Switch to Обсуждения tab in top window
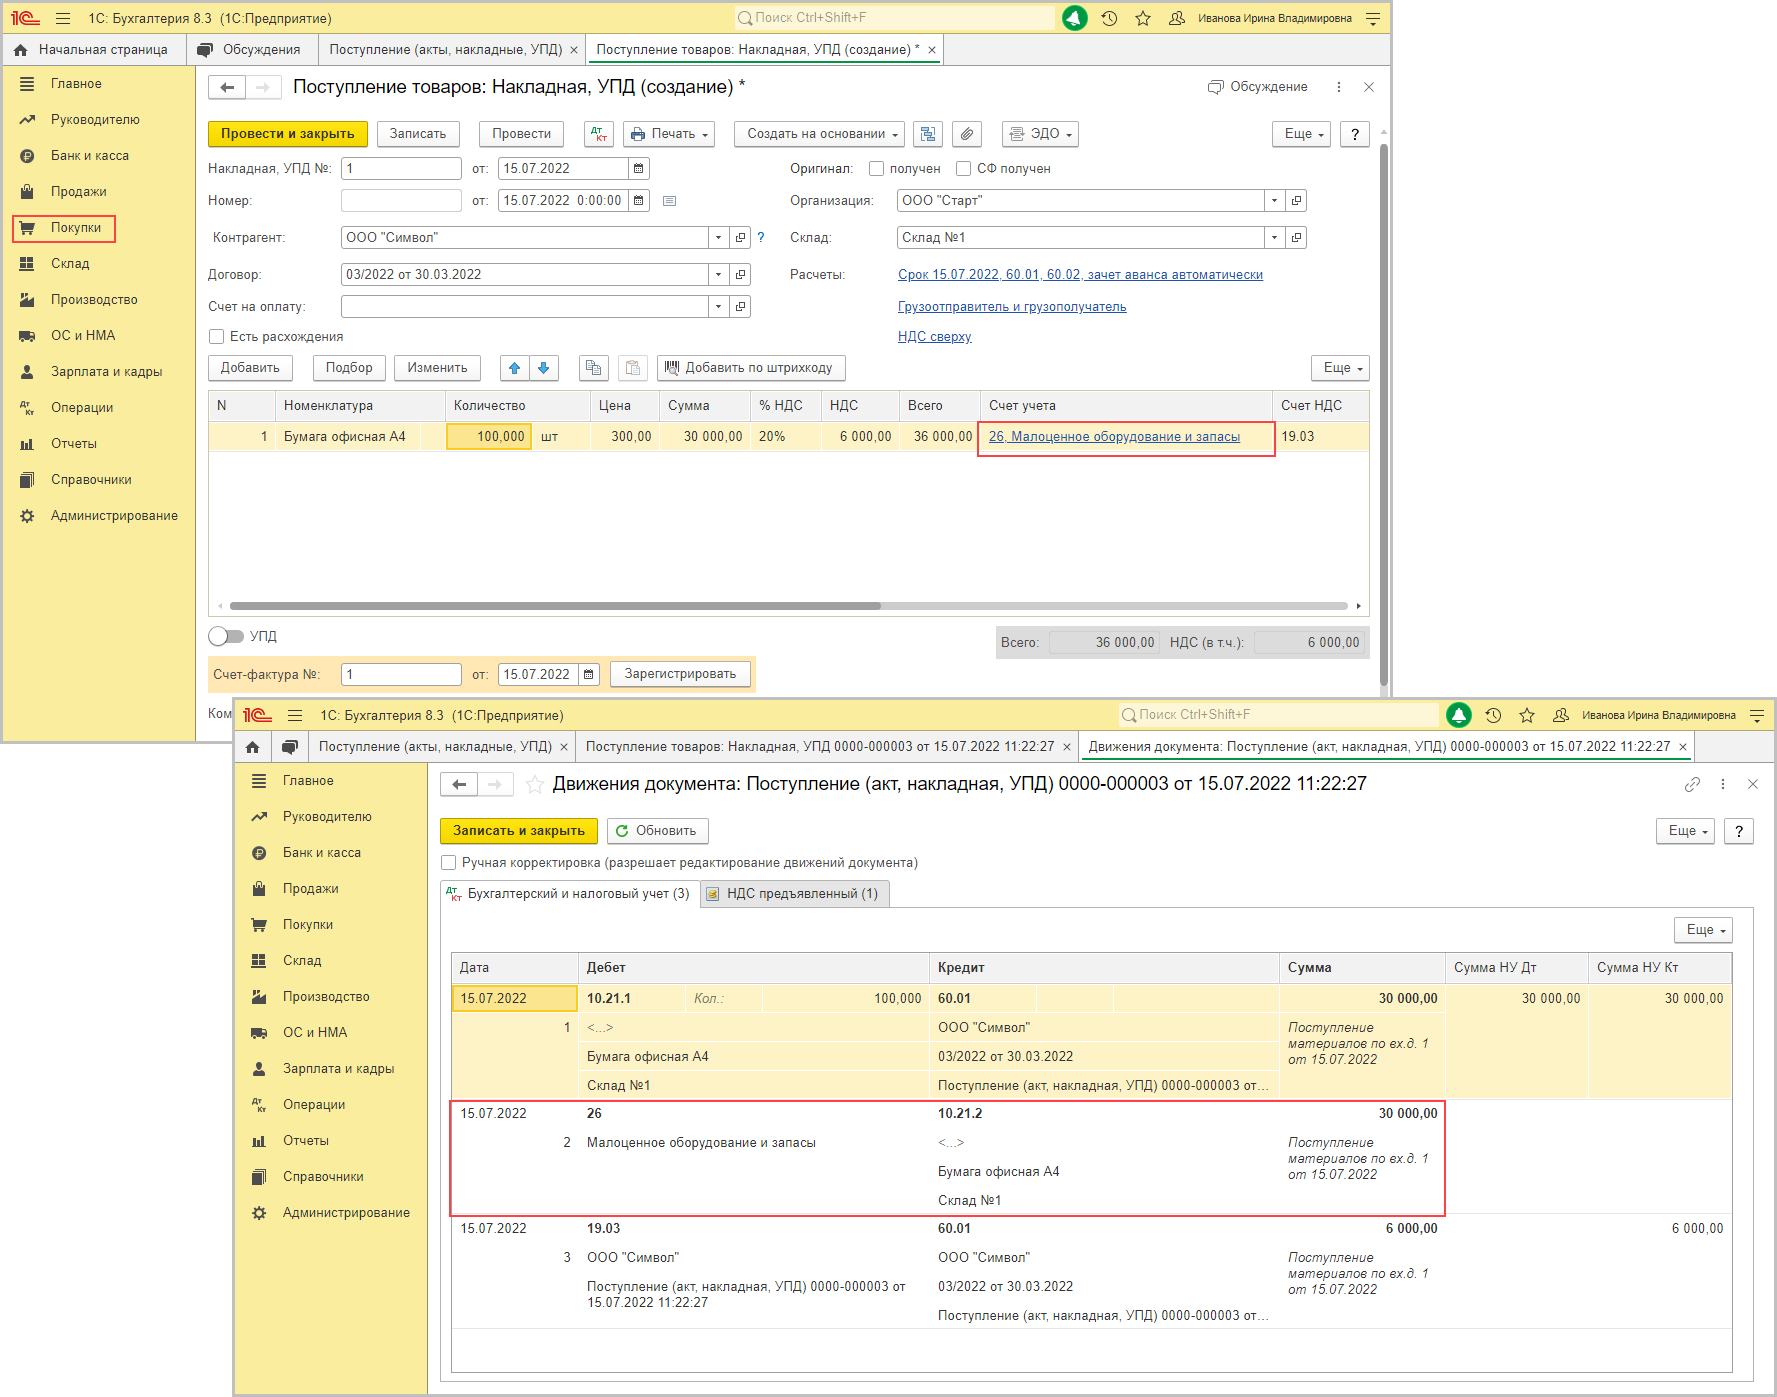The width and height of the screenshot is (1777, 1397). pos(250,50)
